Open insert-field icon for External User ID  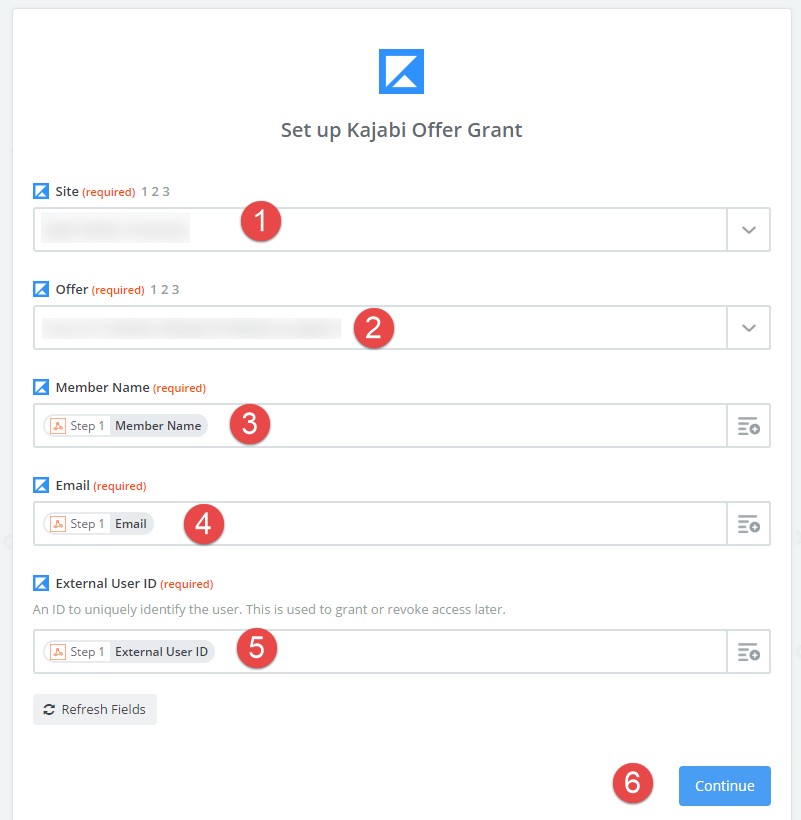click(748, 652)
